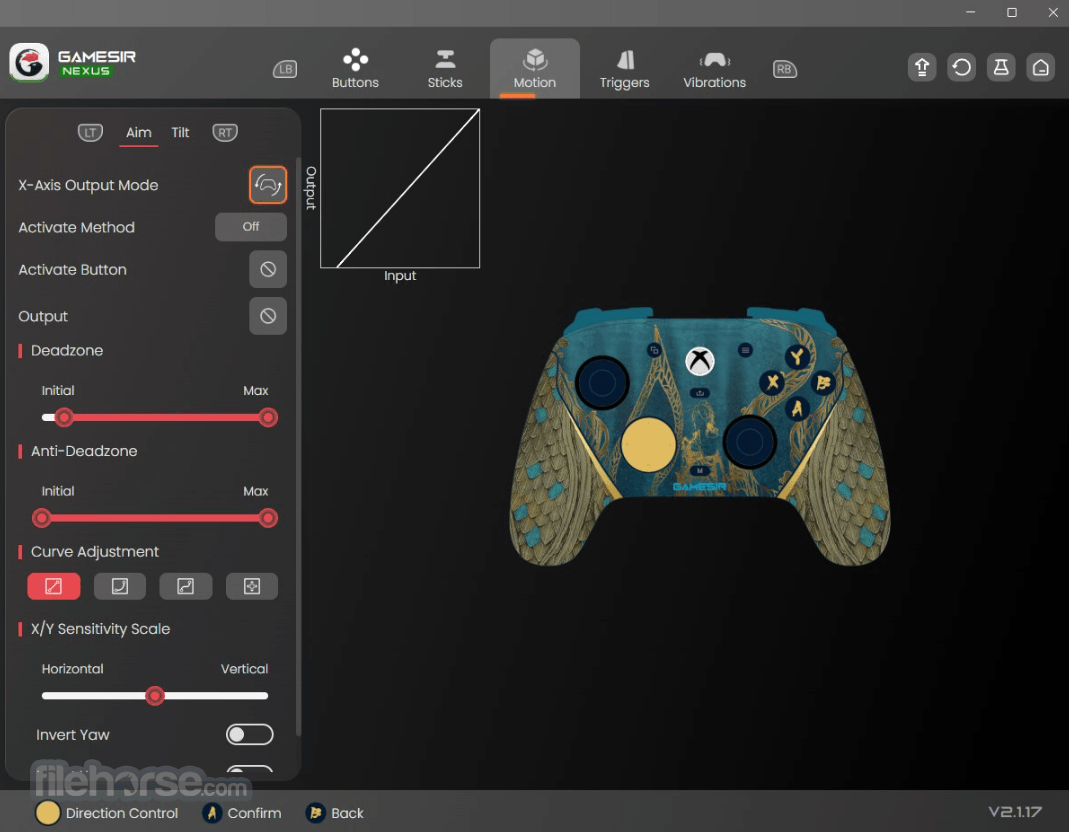This screenshot has width=1069, height=832.
Task: Click the RT trigger icon in side panel
Action: [x=225, y=132]
